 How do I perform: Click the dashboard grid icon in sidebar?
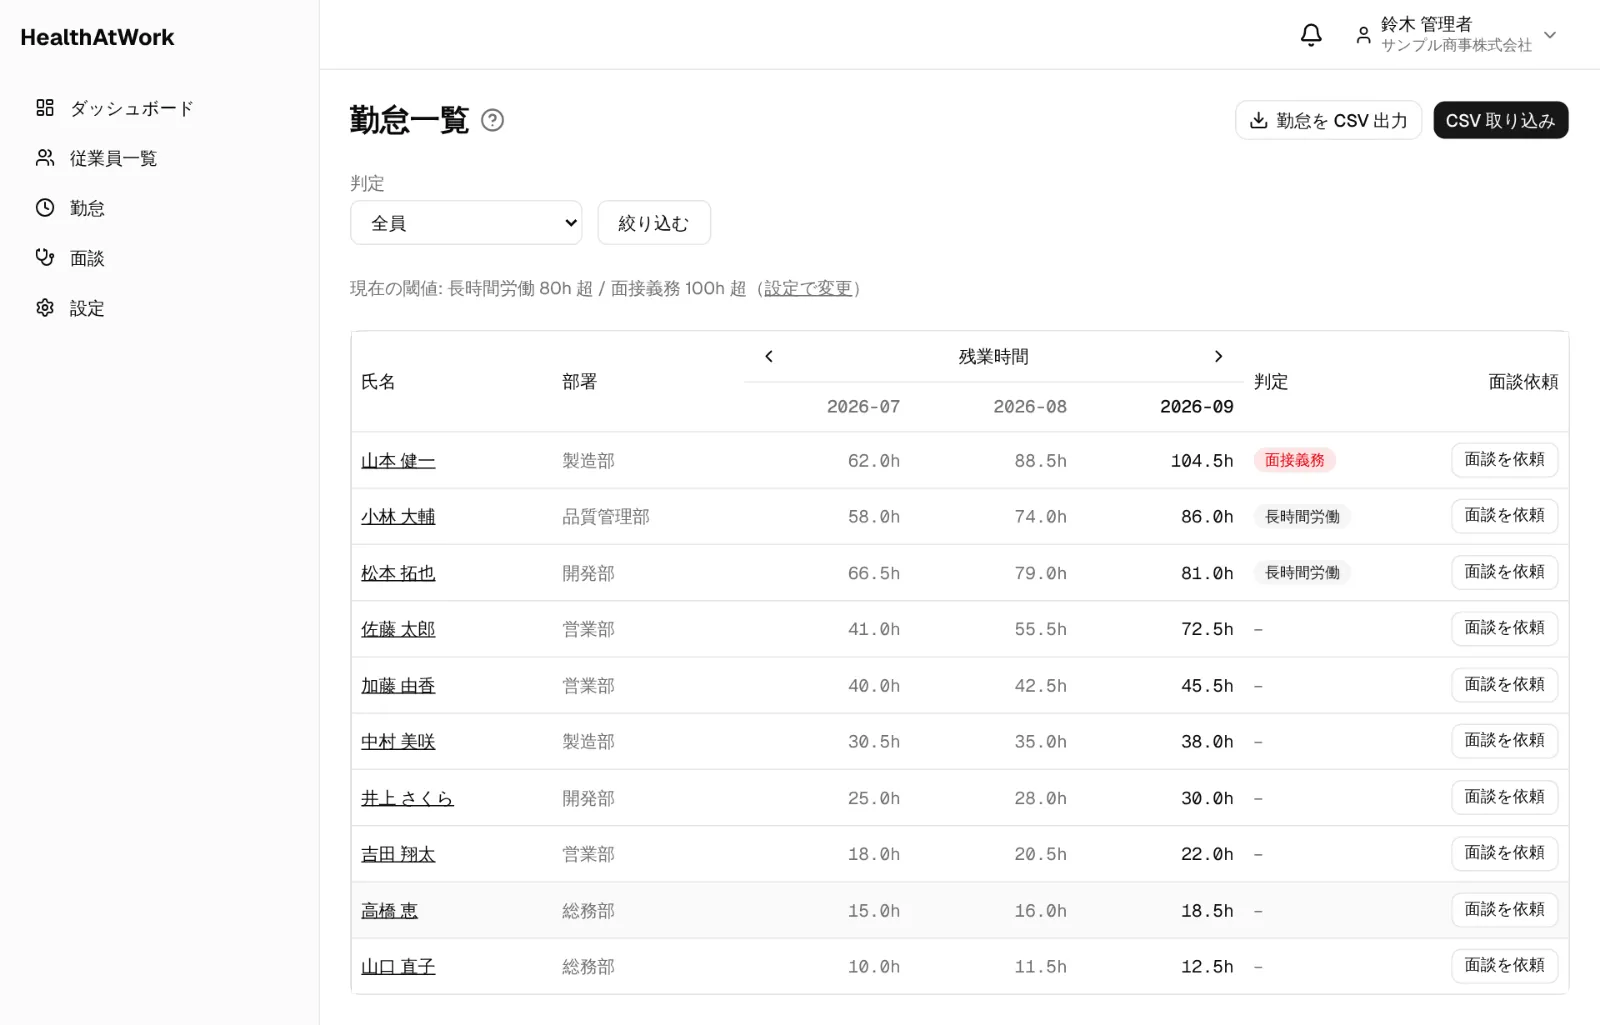45,108
